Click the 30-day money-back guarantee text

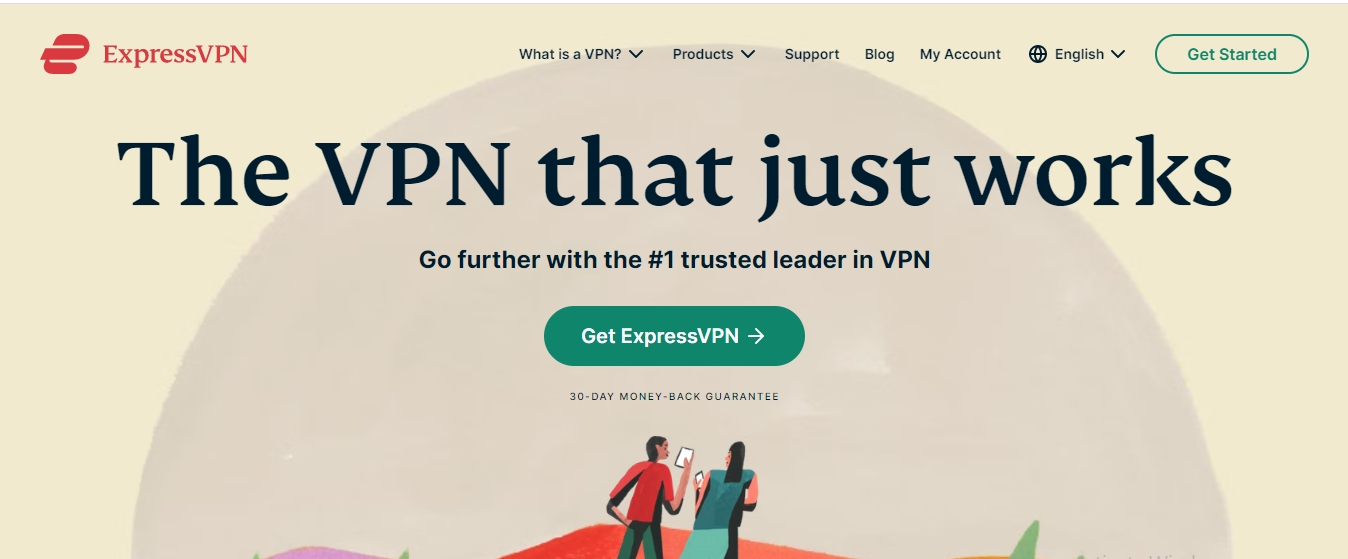(x=674, y=397)
